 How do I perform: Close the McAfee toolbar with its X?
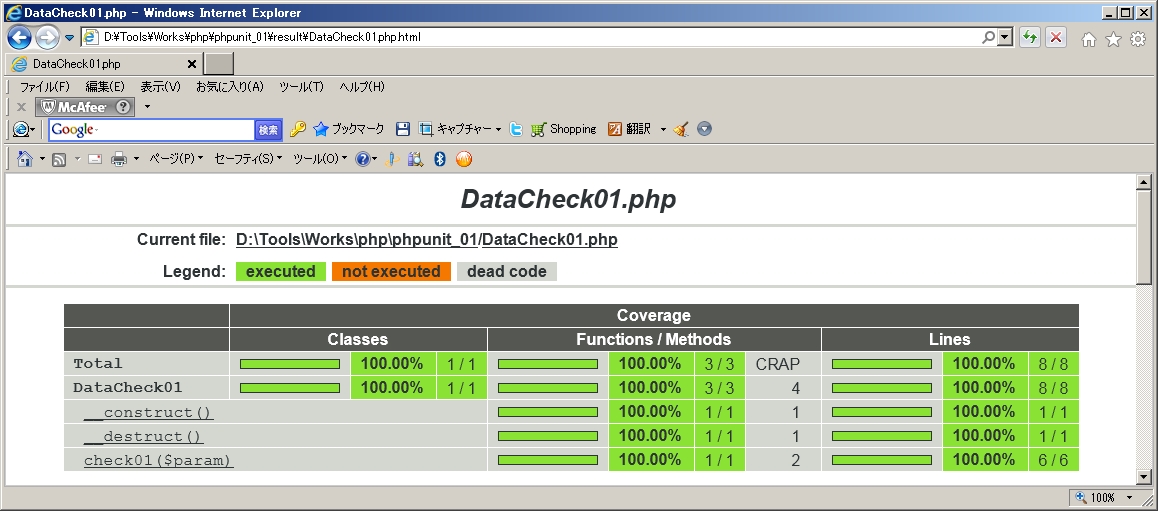(x=21, y=107)
